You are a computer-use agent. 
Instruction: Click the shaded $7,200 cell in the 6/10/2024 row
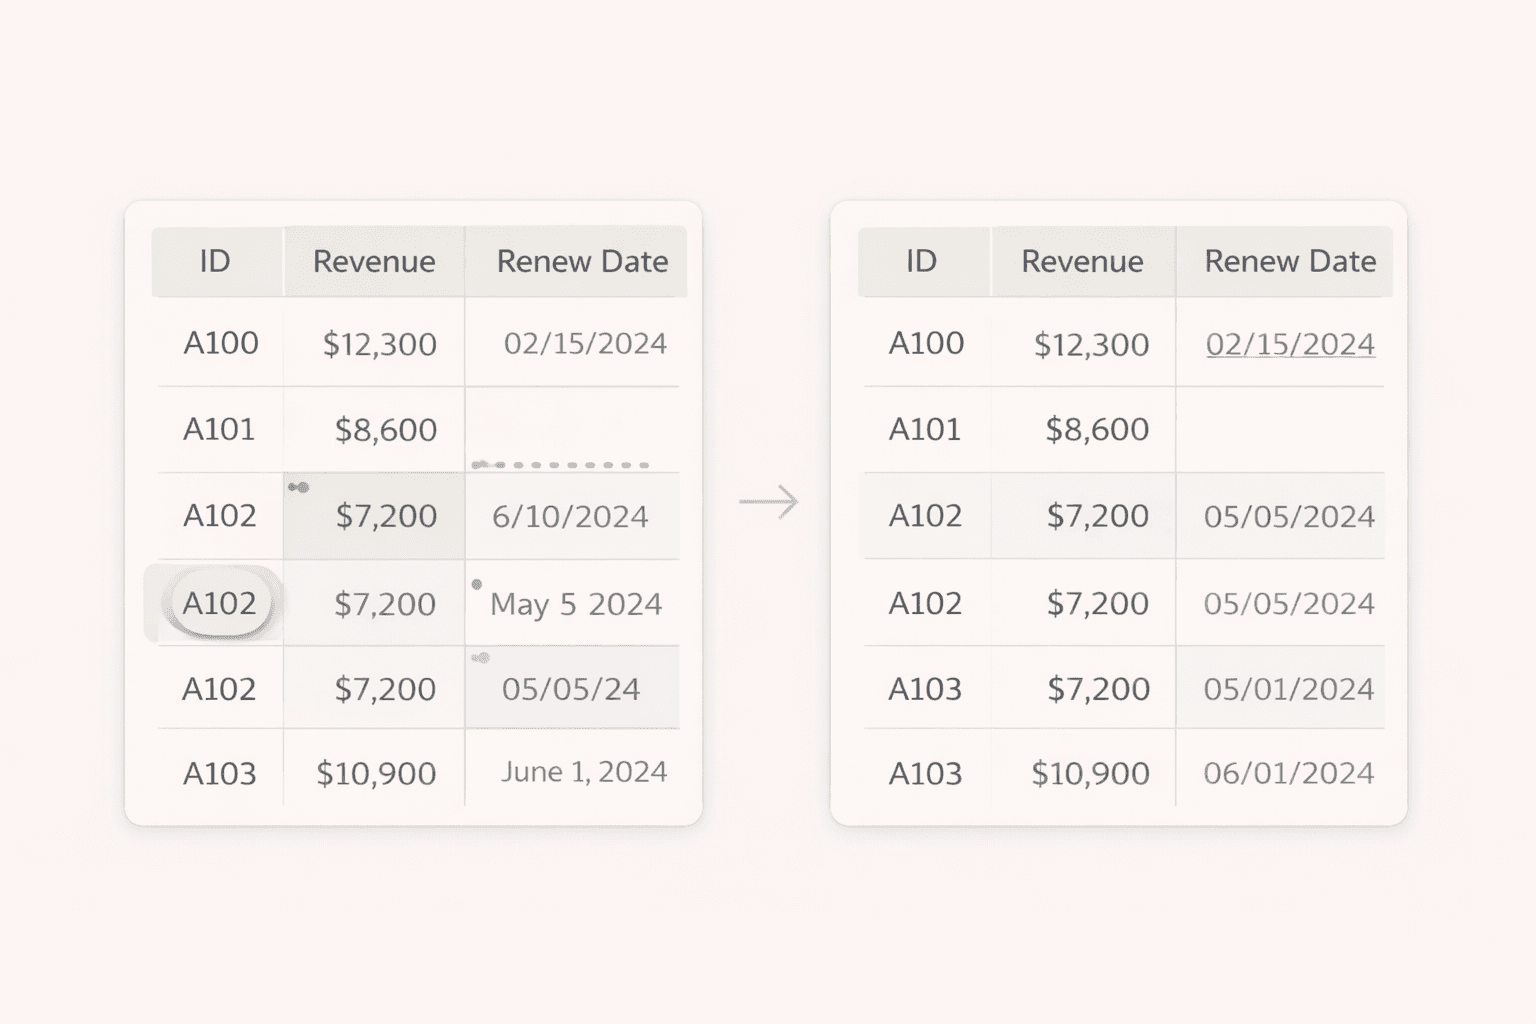[x=374, y=516]
